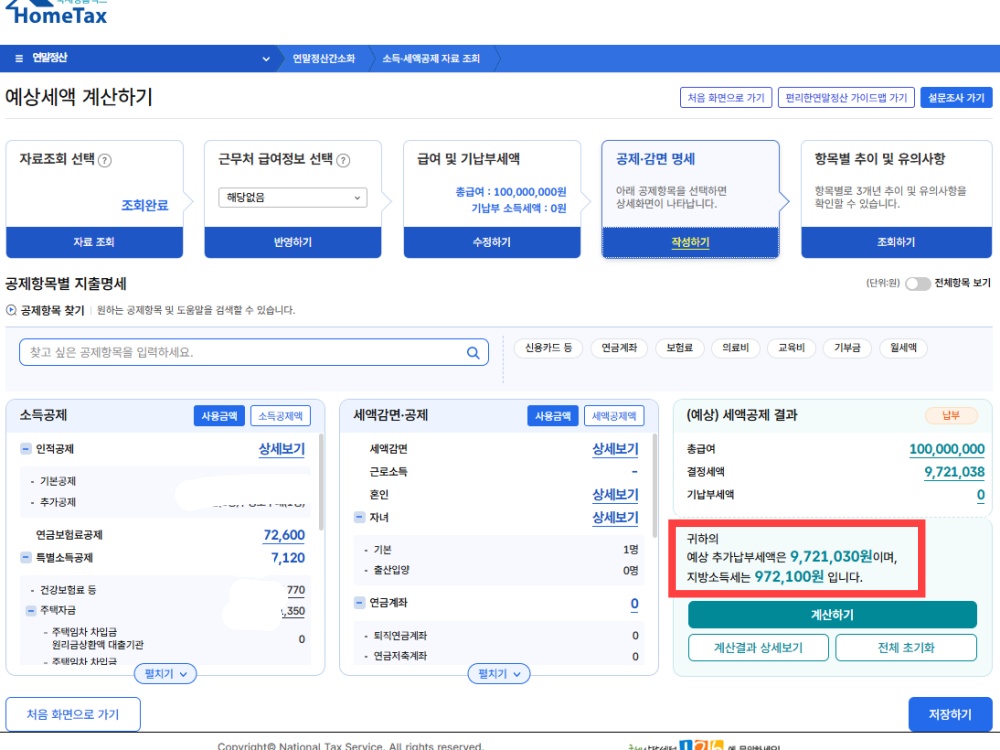This screenshot has width=1000, height=750.
Task: Switch 소득공제 panel to 사용금액 tab
Action: (x=219, y=416)
